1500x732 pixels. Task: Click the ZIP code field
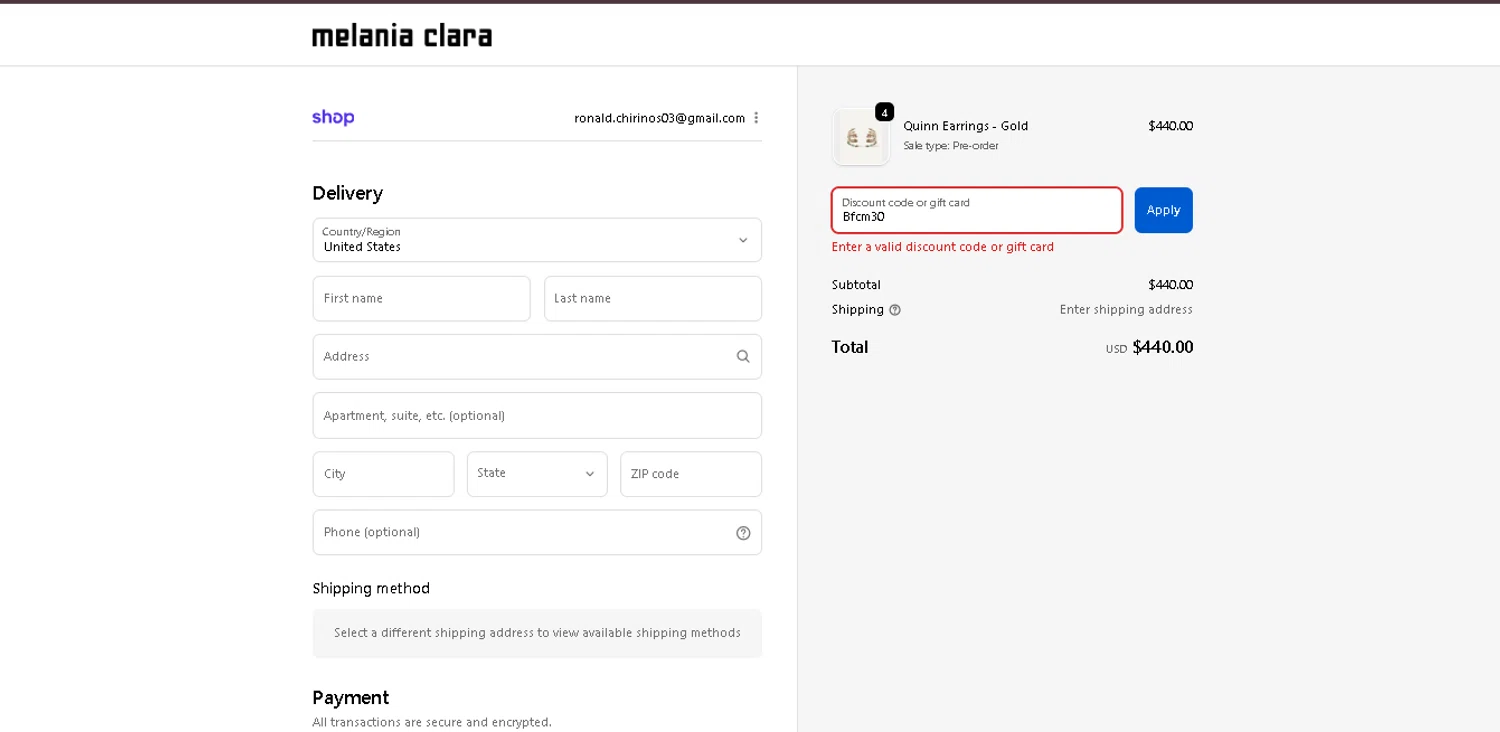point(691,474)
